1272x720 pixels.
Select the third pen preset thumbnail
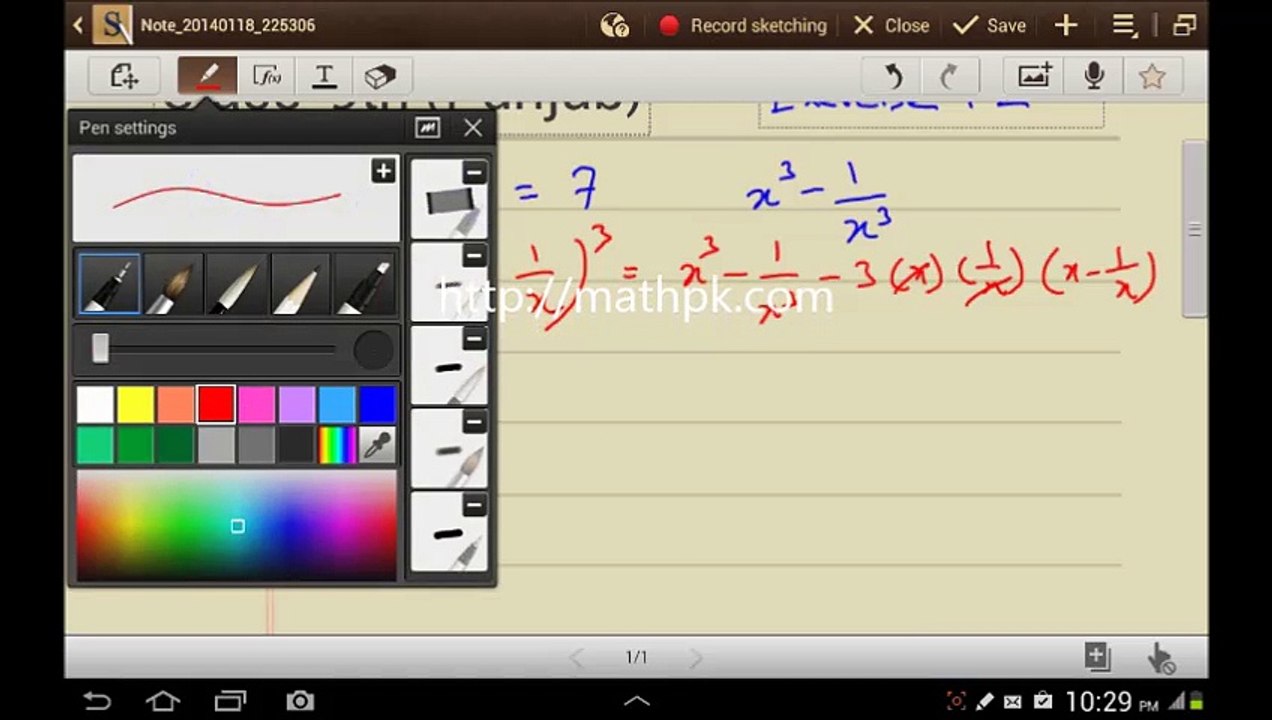coord(448,366)
